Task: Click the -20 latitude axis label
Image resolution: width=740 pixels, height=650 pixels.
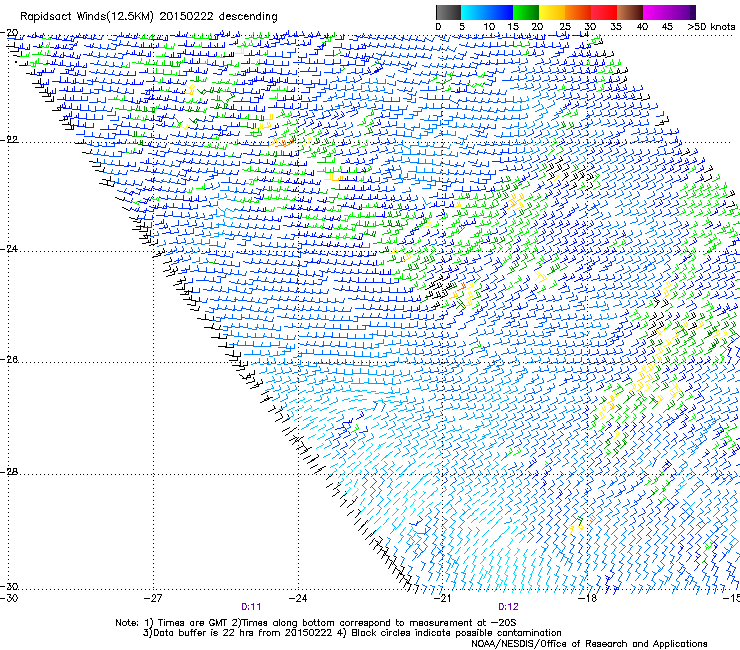Action: pos(9,33)
